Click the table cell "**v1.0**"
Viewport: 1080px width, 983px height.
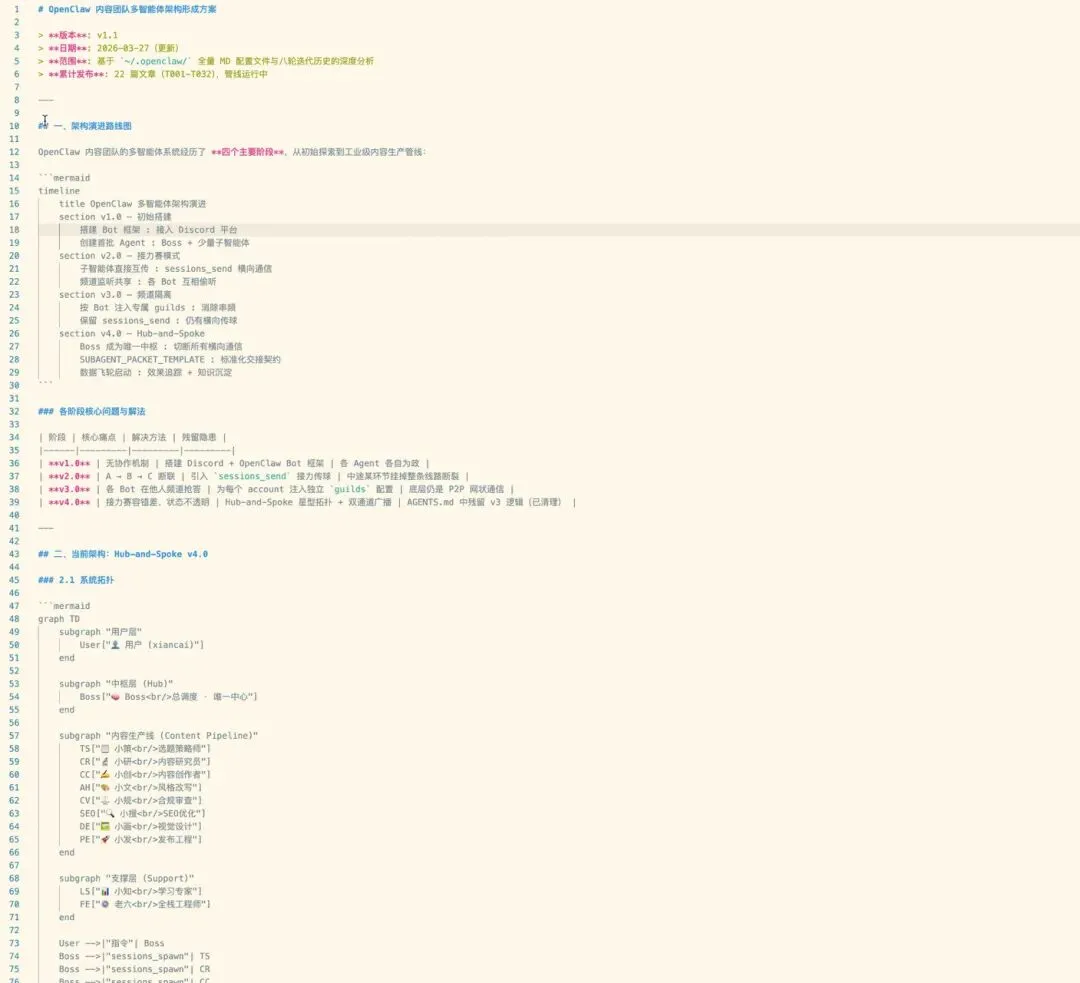coord(69,464)
